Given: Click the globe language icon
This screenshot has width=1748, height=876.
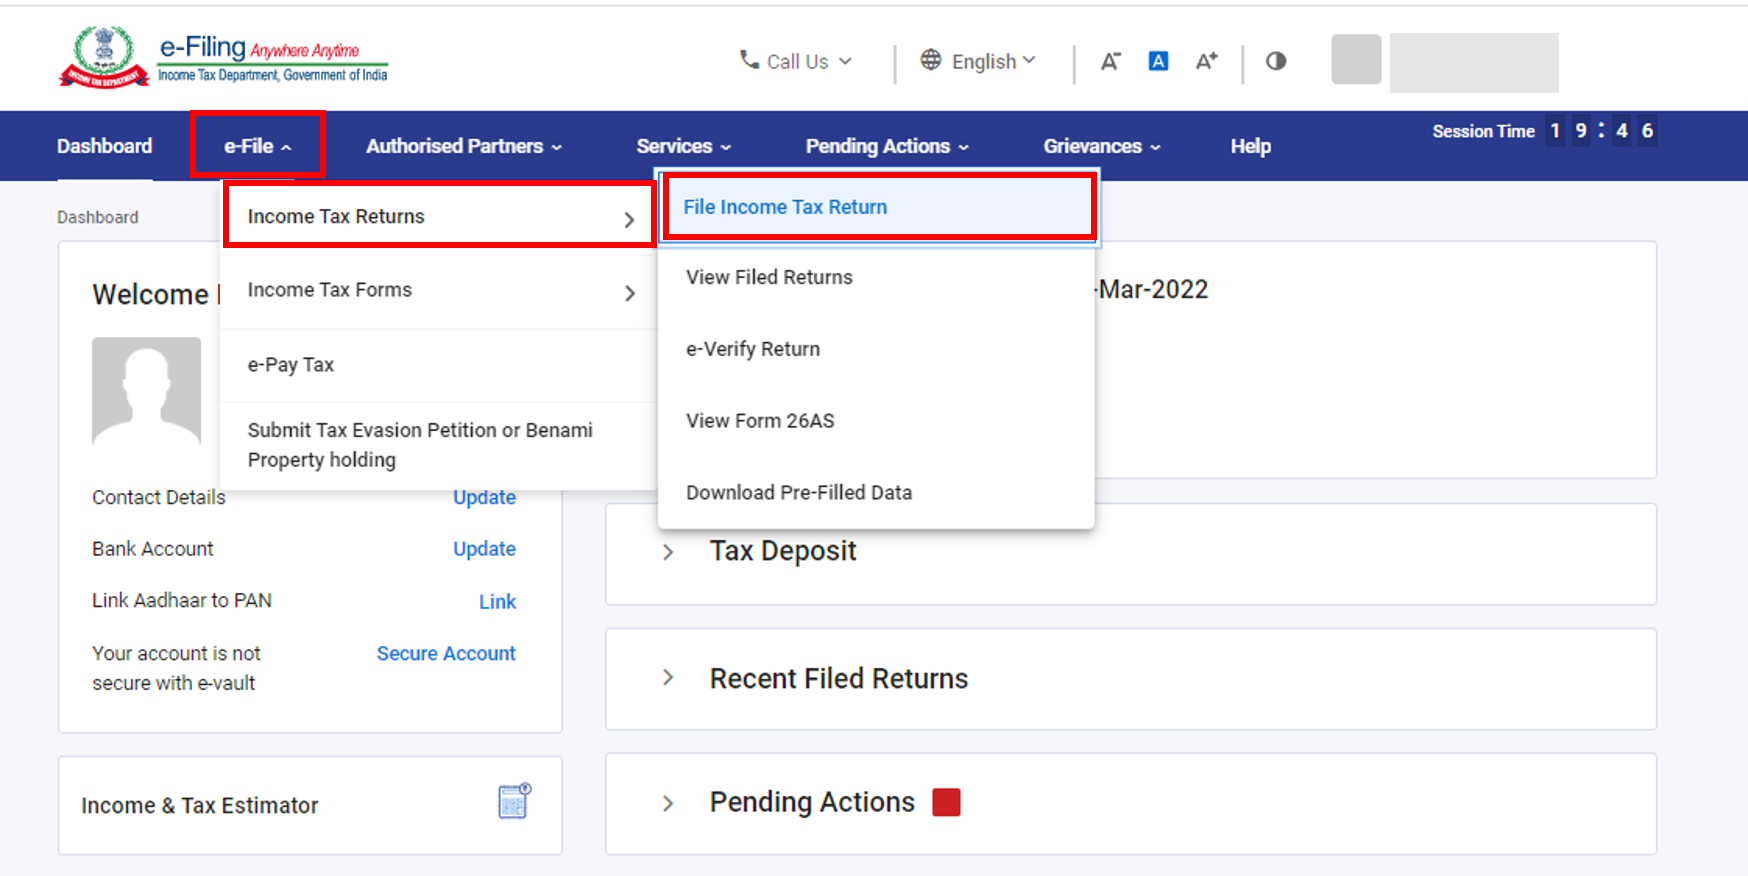Looking at the screenshot, I should coord(930,61).
